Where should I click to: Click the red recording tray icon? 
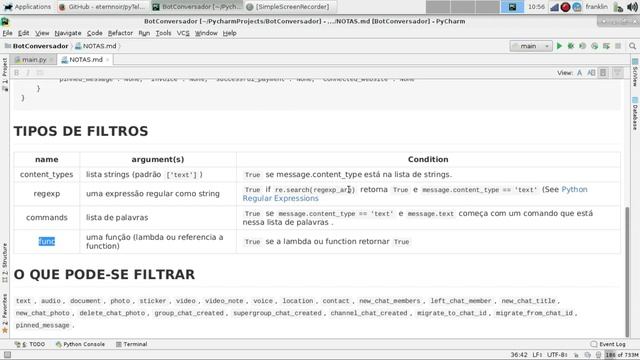(x=565, y=7)
